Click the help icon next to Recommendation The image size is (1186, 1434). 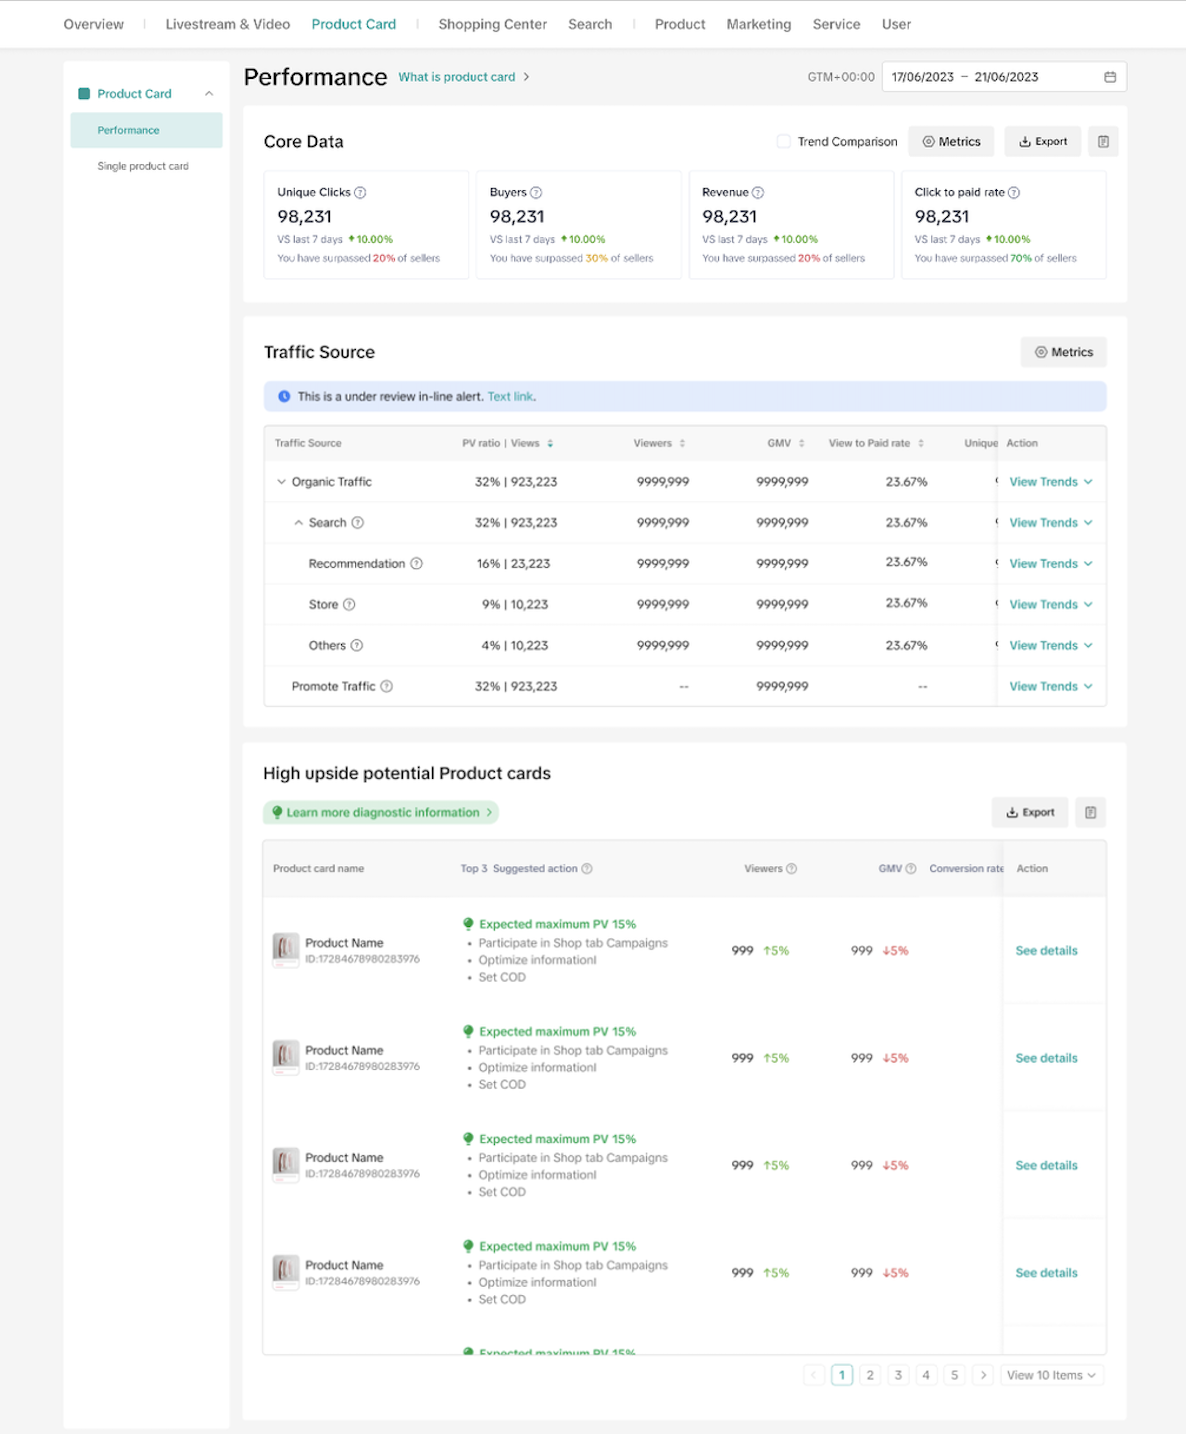(417, 564)
